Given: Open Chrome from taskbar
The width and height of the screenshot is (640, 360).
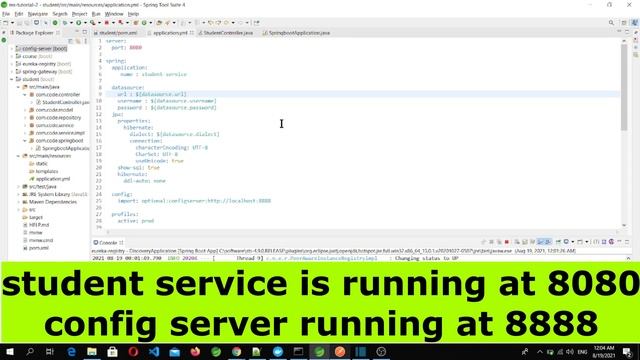Looking at the screenshot, I should (x=236, y=352).
